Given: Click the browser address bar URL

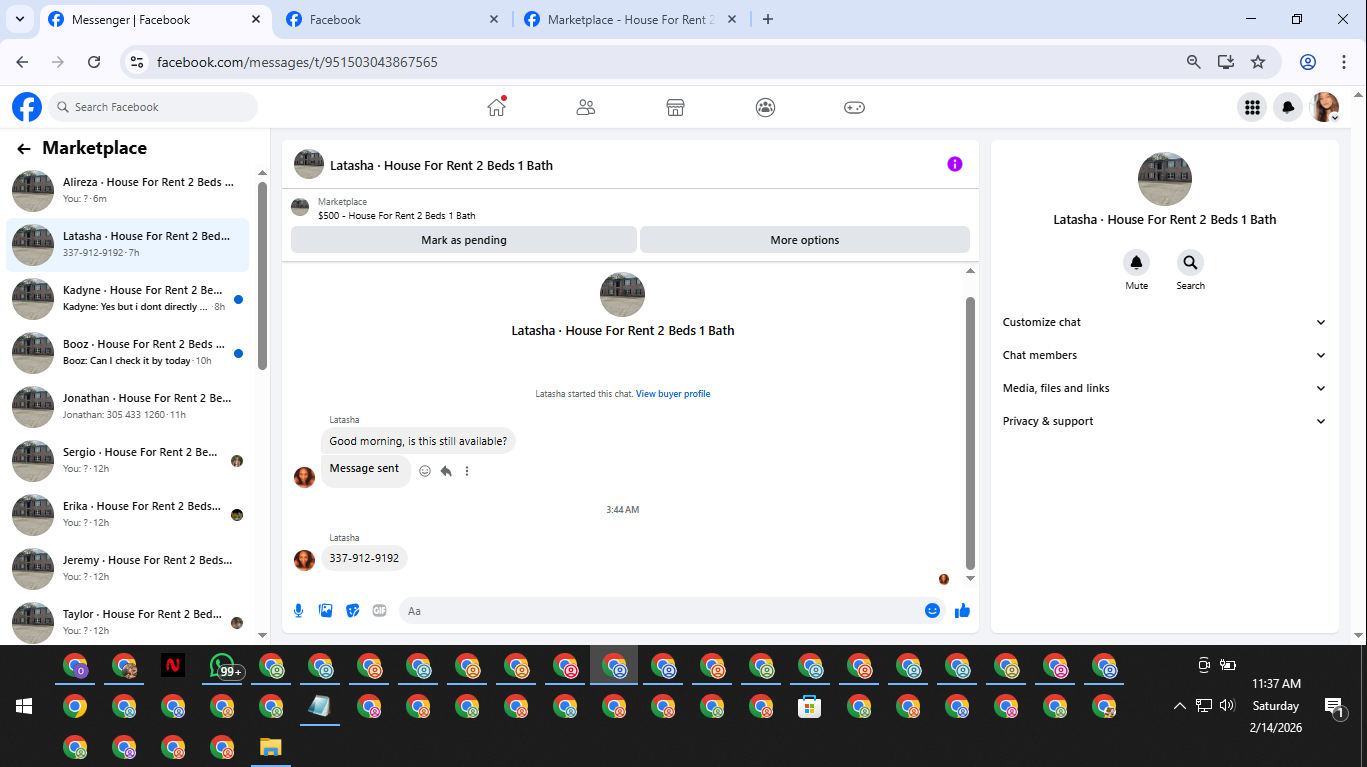Looking at the screenshot, I should pos(297,62).
